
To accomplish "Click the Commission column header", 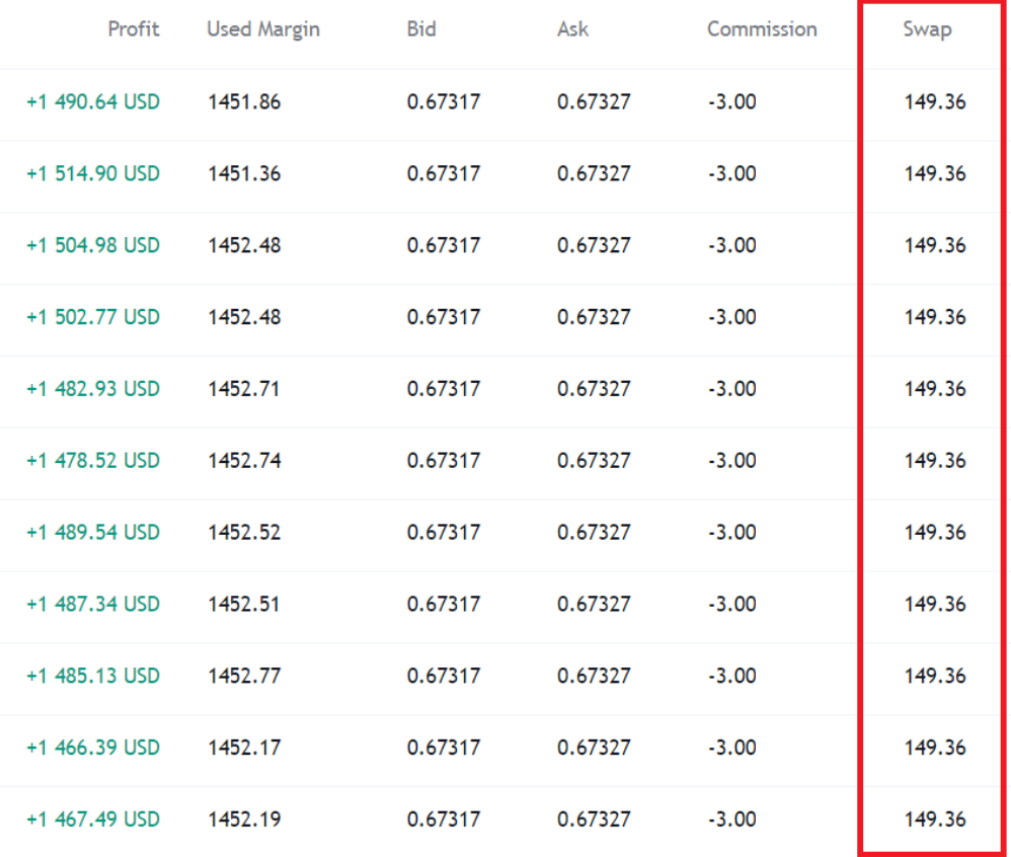I will click(x=761, y=29).
